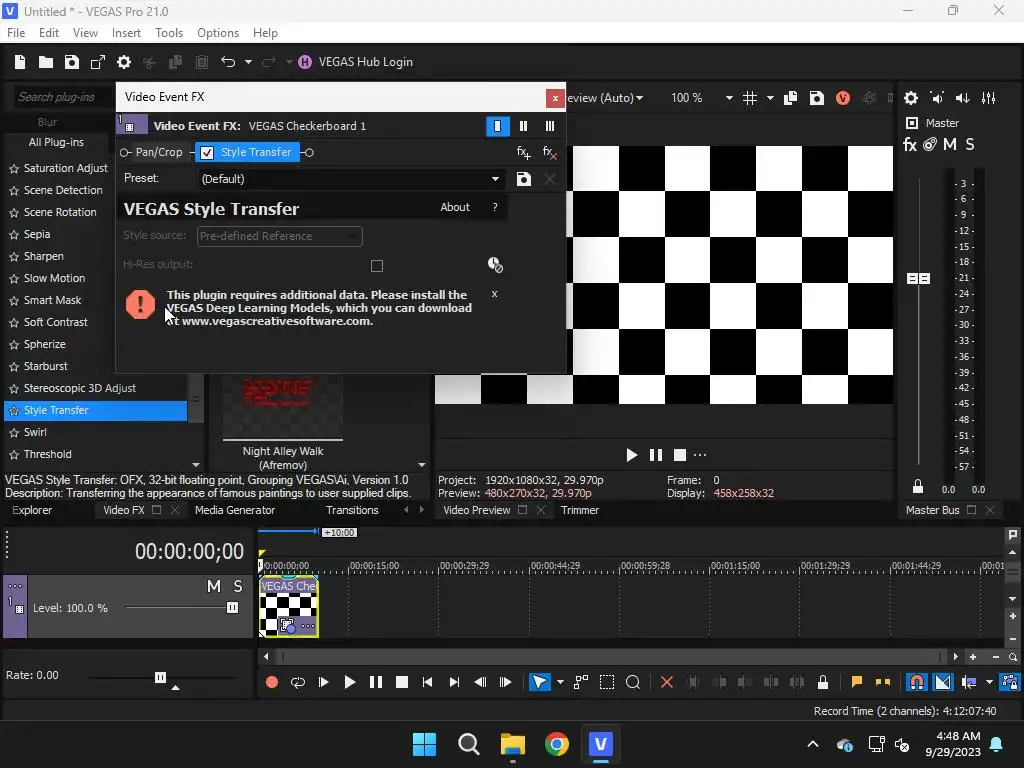
Task: Open Master FX button
Action: [x=910, y=144]
